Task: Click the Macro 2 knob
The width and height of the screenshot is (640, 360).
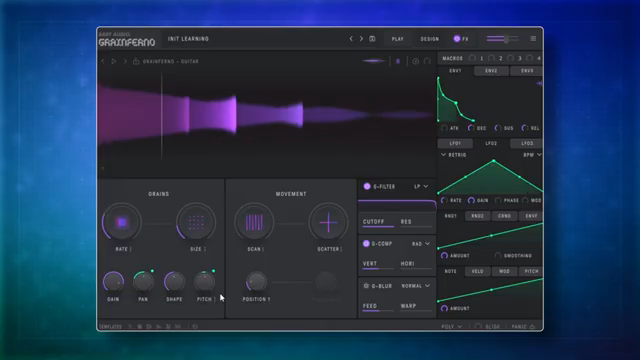Action: click(491, 58)
